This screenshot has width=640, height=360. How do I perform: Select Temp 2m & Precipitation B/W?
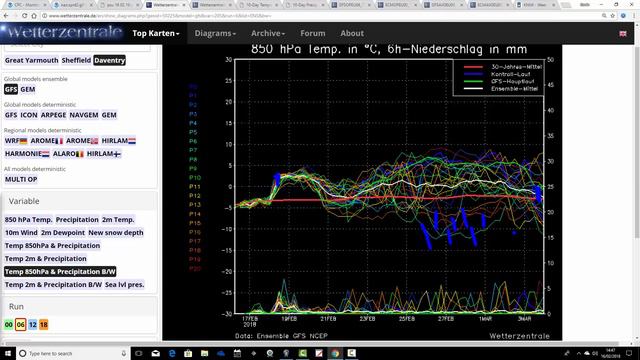point(53,285)
